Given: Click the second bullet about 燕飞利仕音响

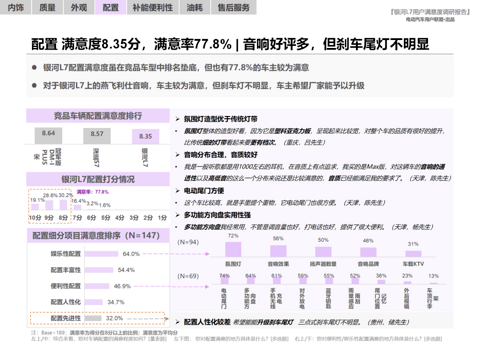Looking at the screenshot, I should point(203,86).
